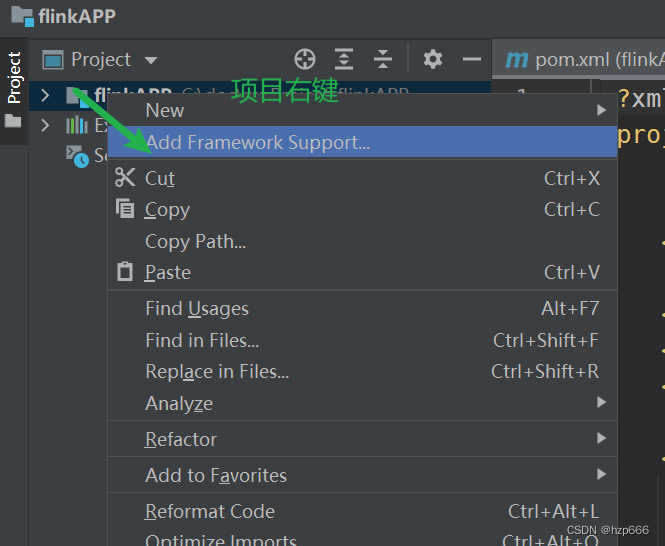This screenshot has height=546, width=665.
Task: Open the Project panel settings gear
Action: pos(432,59)
